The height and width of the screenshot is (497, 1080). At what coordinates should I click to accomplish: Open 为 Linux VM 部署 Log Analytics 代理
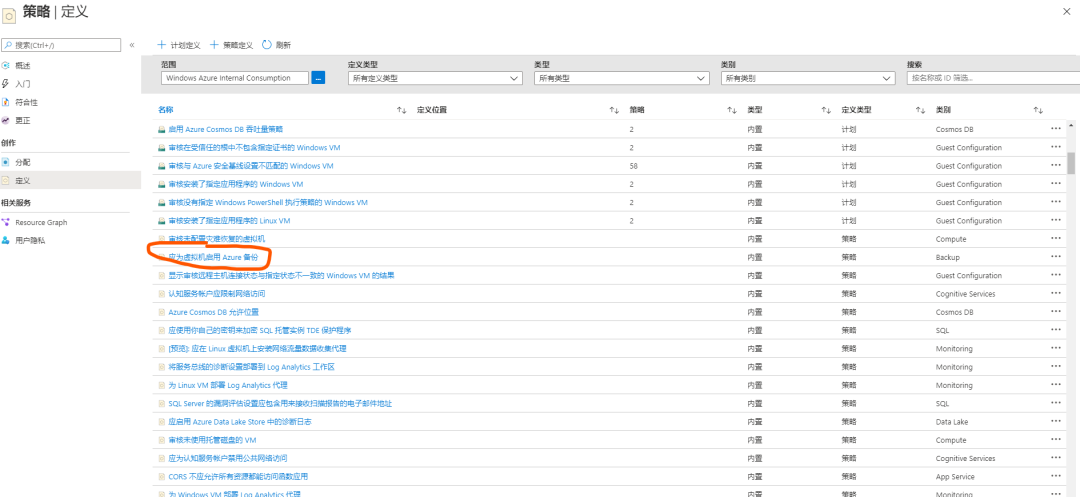click(228, 385)
